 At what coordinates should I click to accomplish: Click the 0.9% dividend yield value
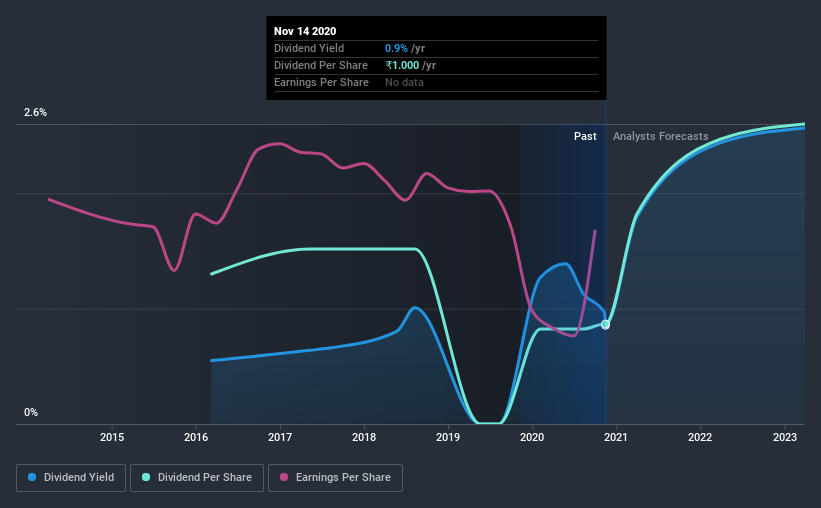click(x=396, y=48)
